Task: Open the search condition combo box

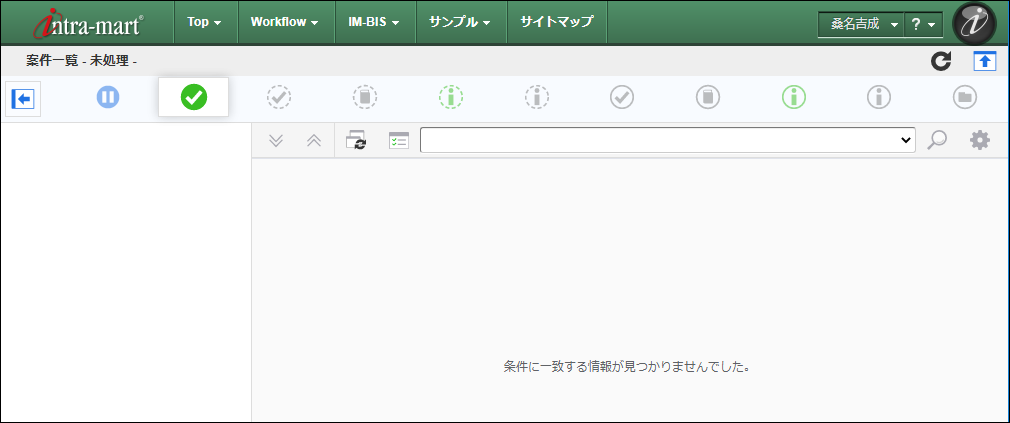Action: [668, 140]
